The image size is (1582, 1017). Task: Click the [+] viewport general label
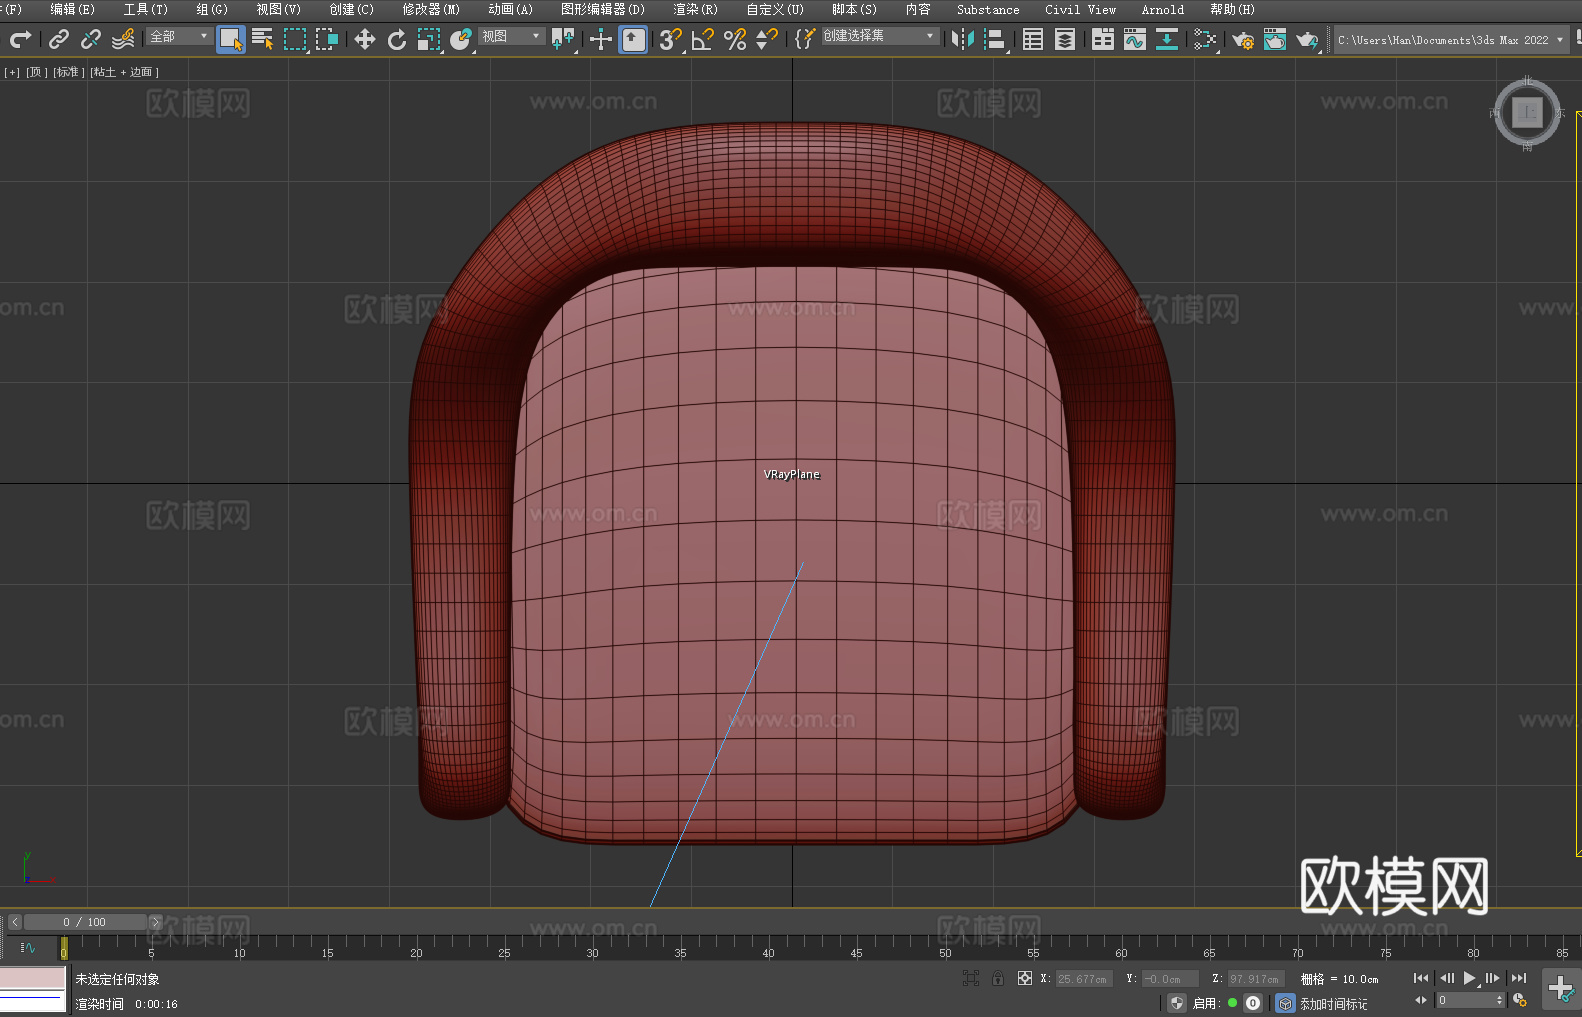(x=12, y=72)
